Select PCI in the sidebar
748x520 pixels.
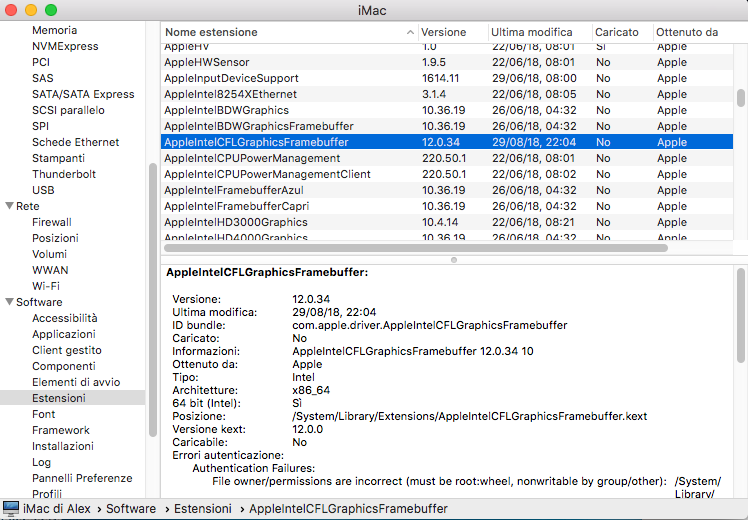coord(41,62)
